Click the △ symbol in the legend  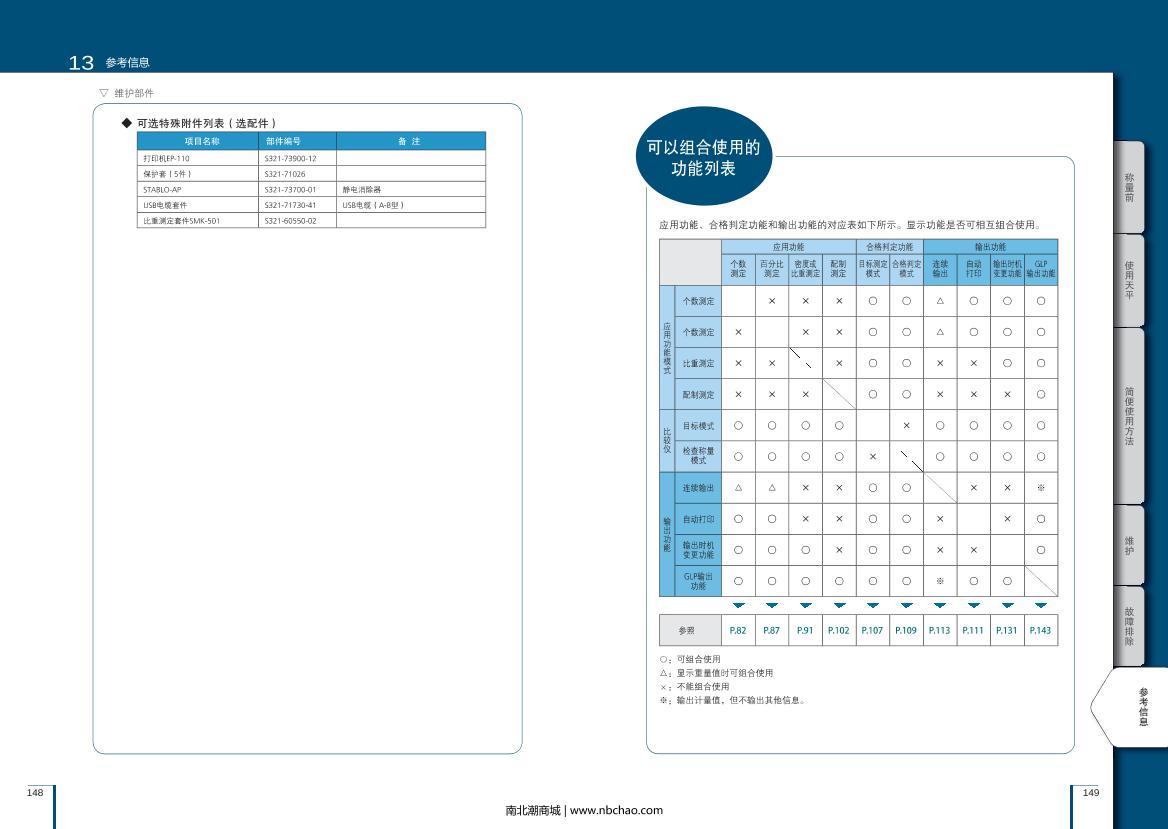pyautogui.click(x=664, y=673)
